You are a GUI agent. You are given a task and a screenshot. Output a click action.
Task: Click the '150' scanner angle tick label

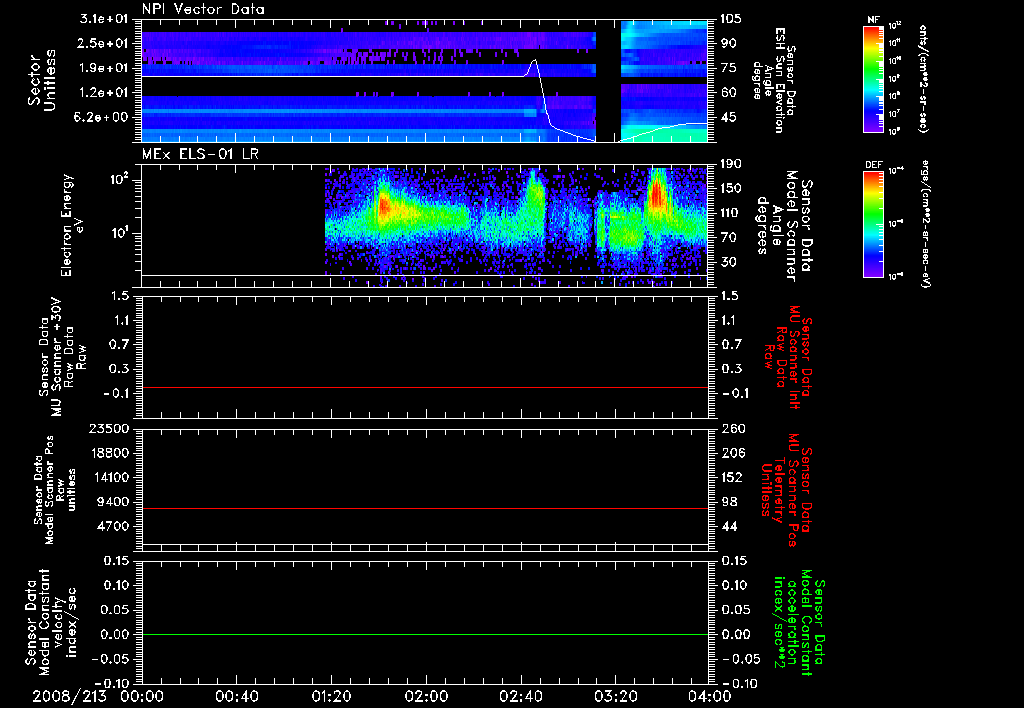(731, 189)
